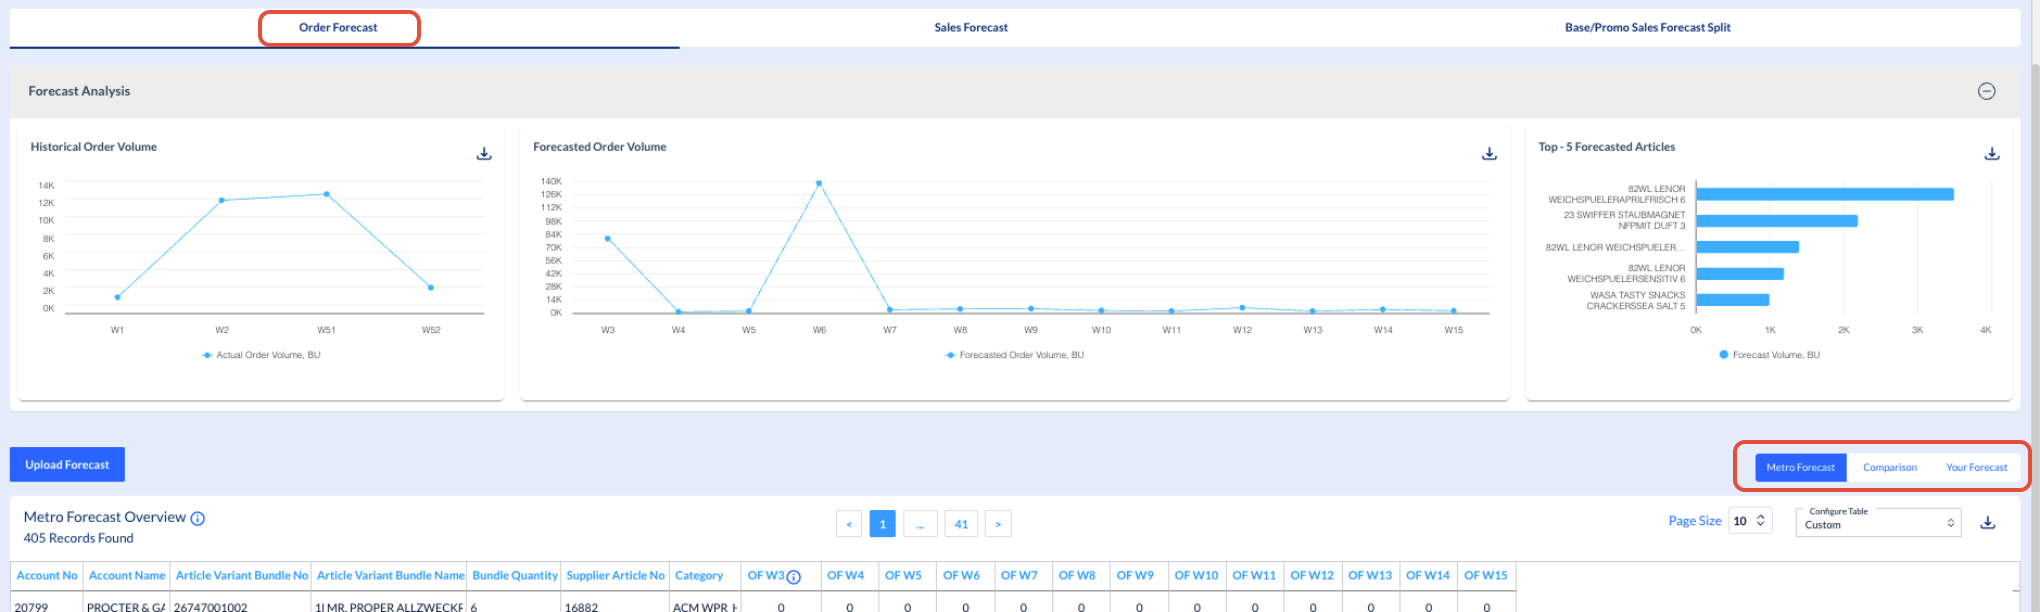Image resolution: width=2040 pixels, height=612 pixels.
Task: Collapse the Forecast Analysis section
Action: click(x=1987, y=91)
